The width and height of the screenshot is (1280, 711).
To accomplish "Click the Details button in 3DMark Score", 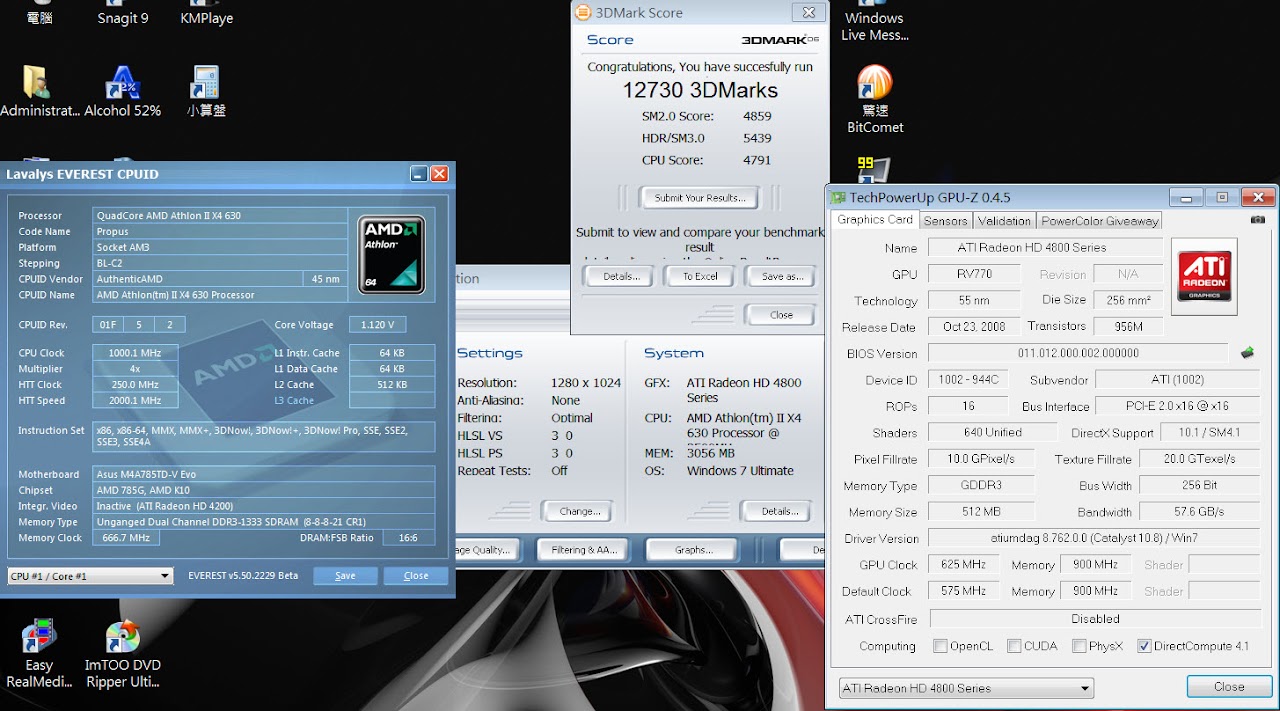I will click(x=621, y=276).
